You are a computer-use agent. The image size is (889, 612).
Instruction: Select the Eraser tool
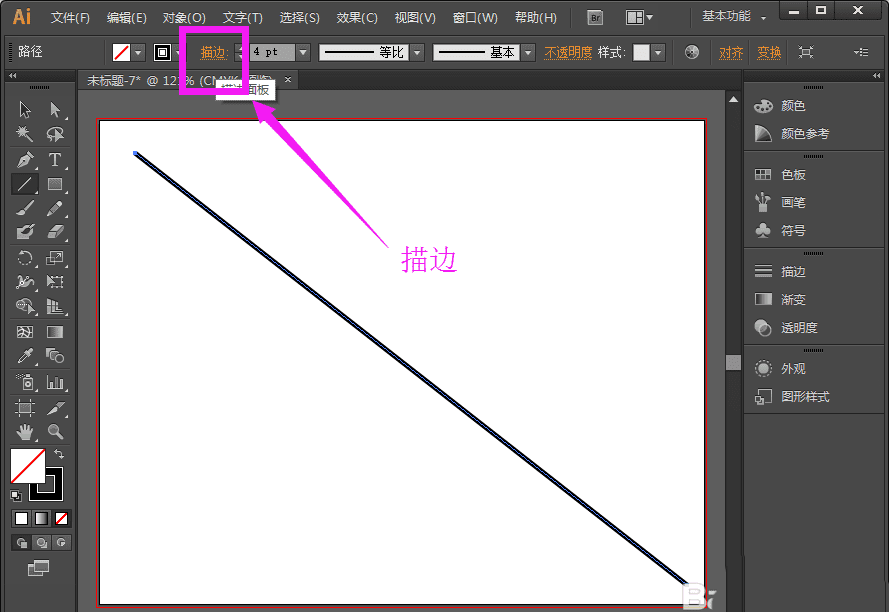[x=55, y=232]
